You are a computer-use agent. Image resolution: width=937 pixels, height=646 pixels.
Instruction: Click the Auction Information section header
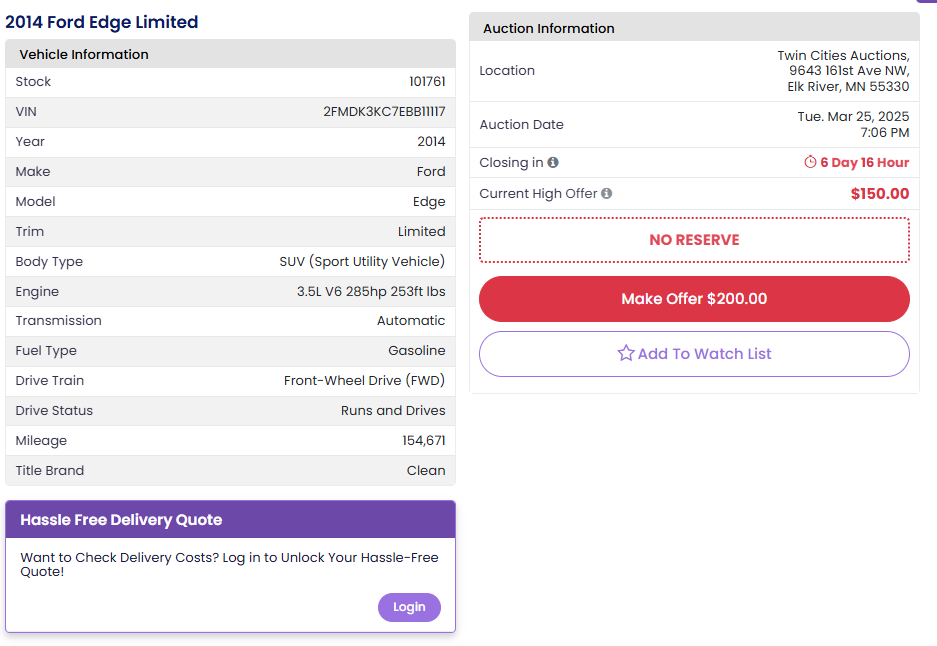click(549, 28)
